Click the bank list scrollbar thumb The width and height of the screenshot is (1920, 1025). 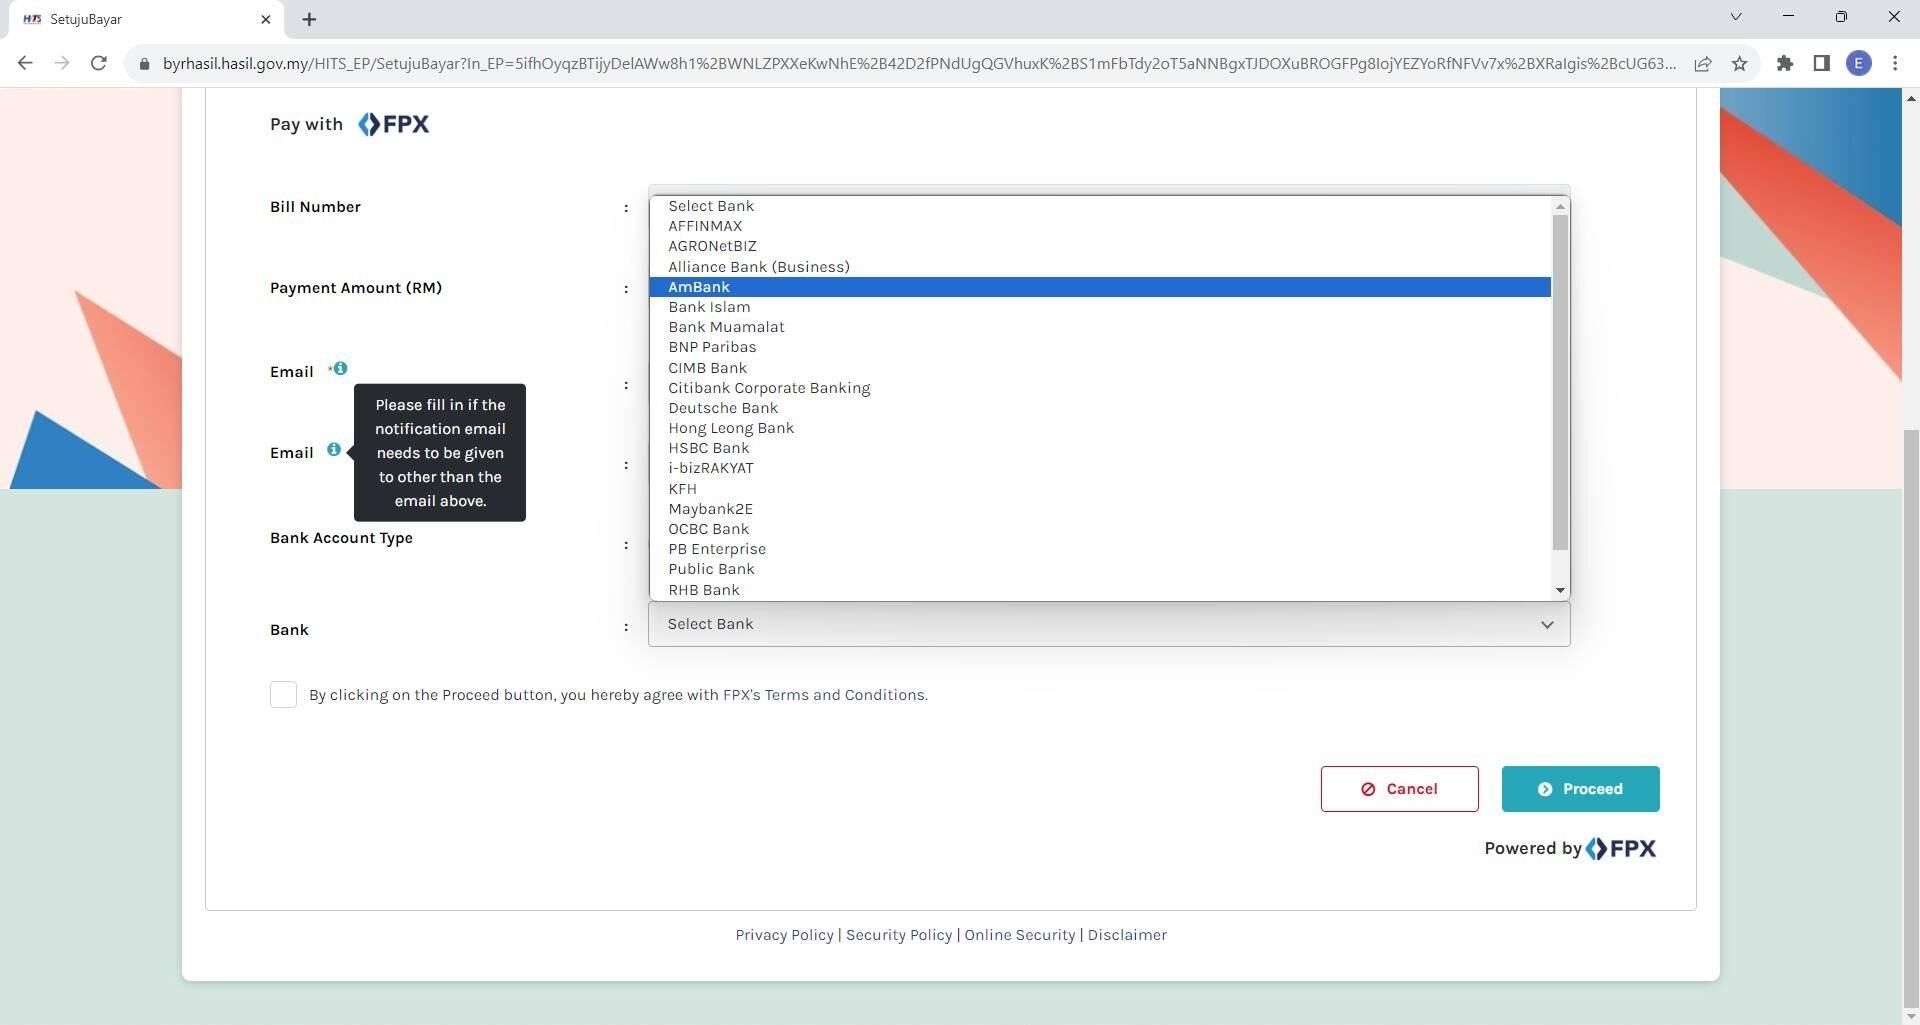pyautogui.click(x=1560, y=382)
